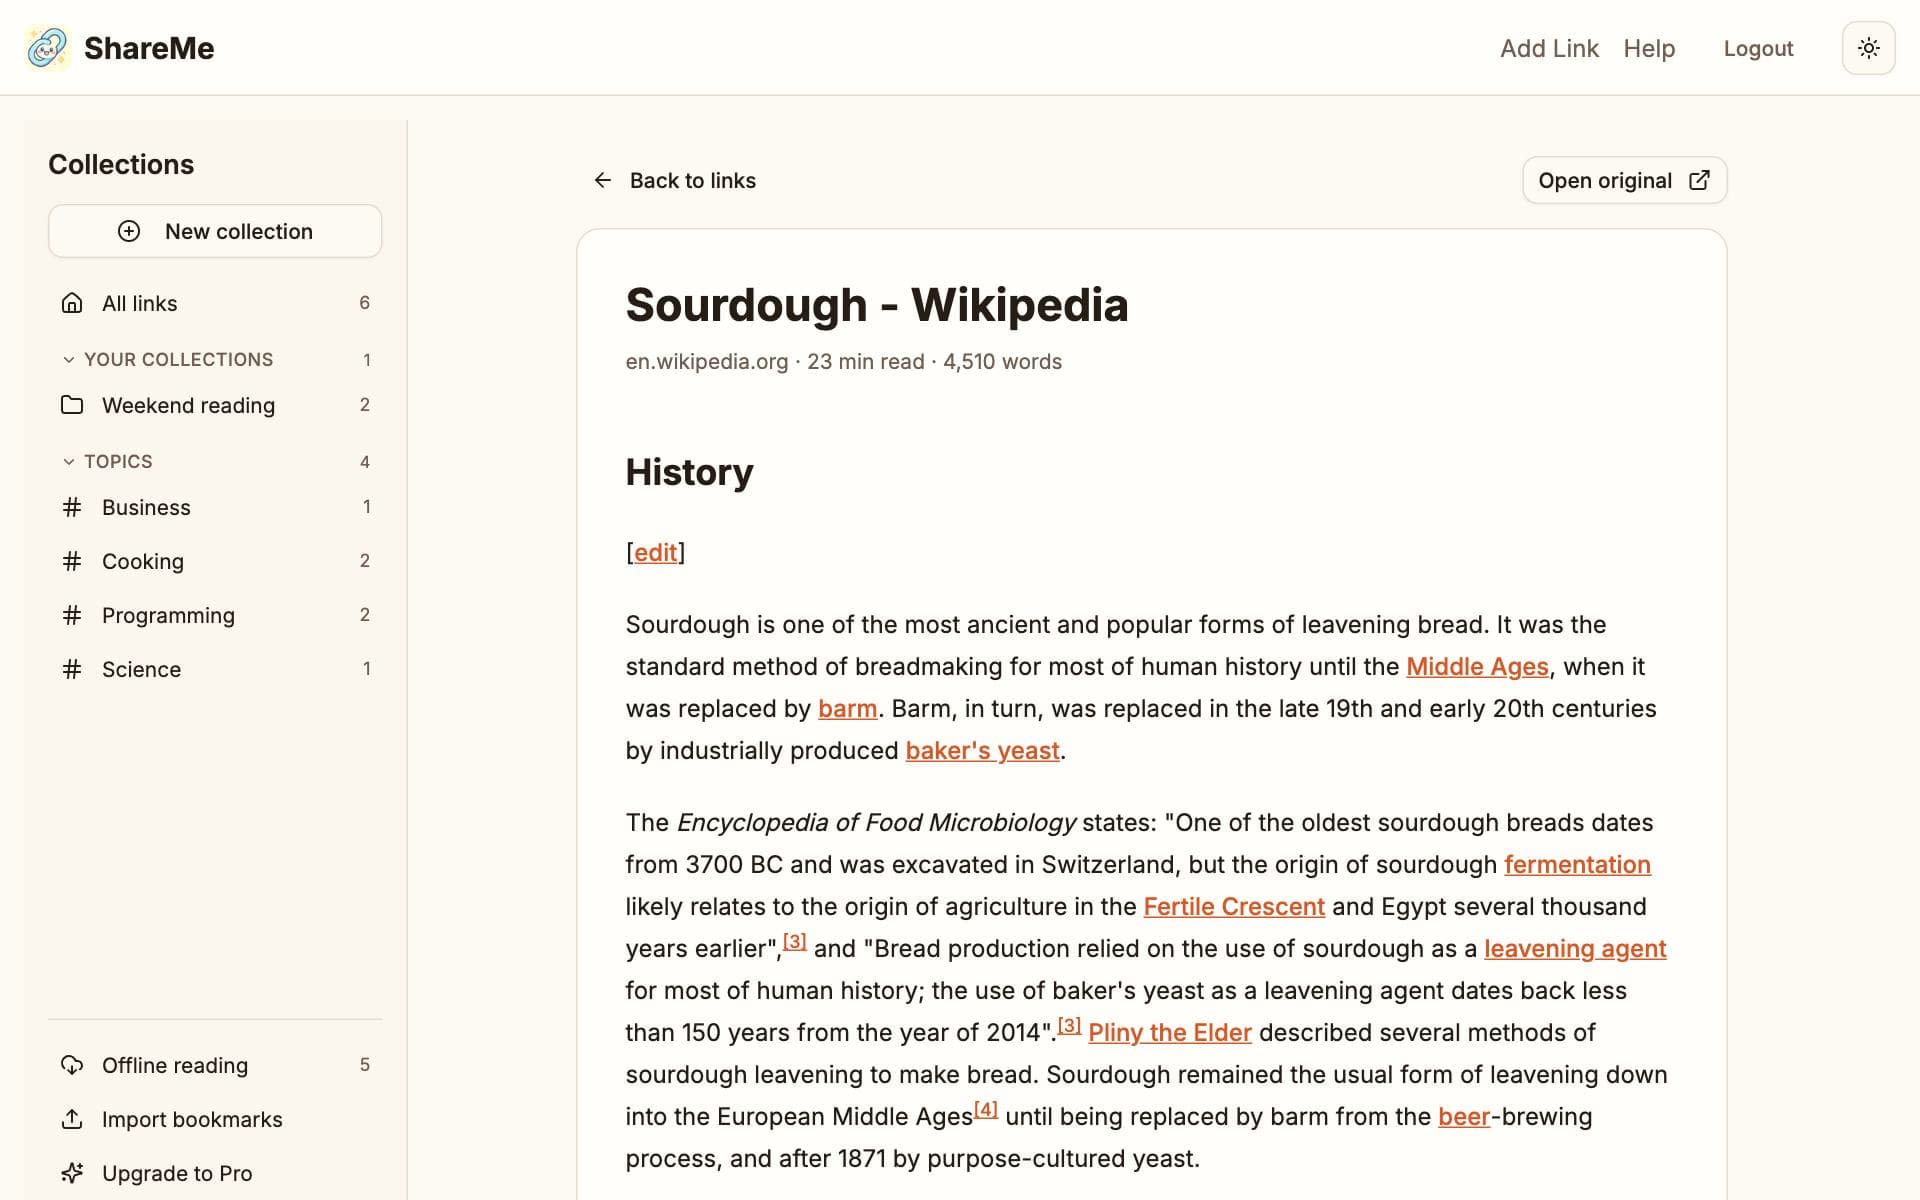Viewport: 1920px width, 1200px height.
Task: Open the Weekend reading collection
Action: click(215, 405)
